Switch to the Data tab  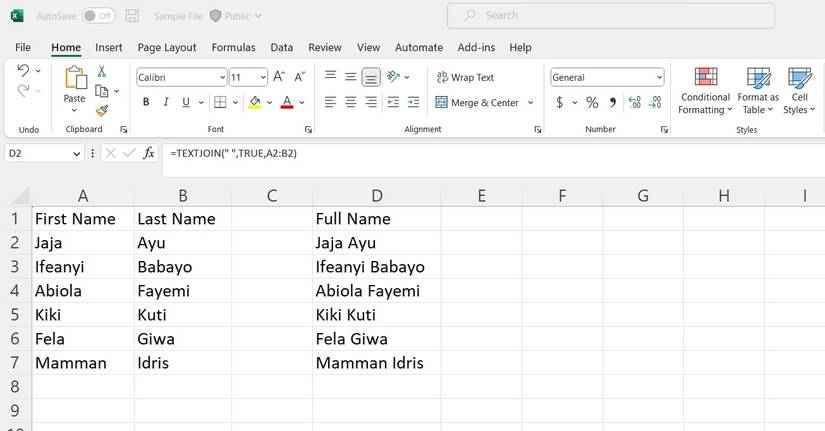click(281, 47)
